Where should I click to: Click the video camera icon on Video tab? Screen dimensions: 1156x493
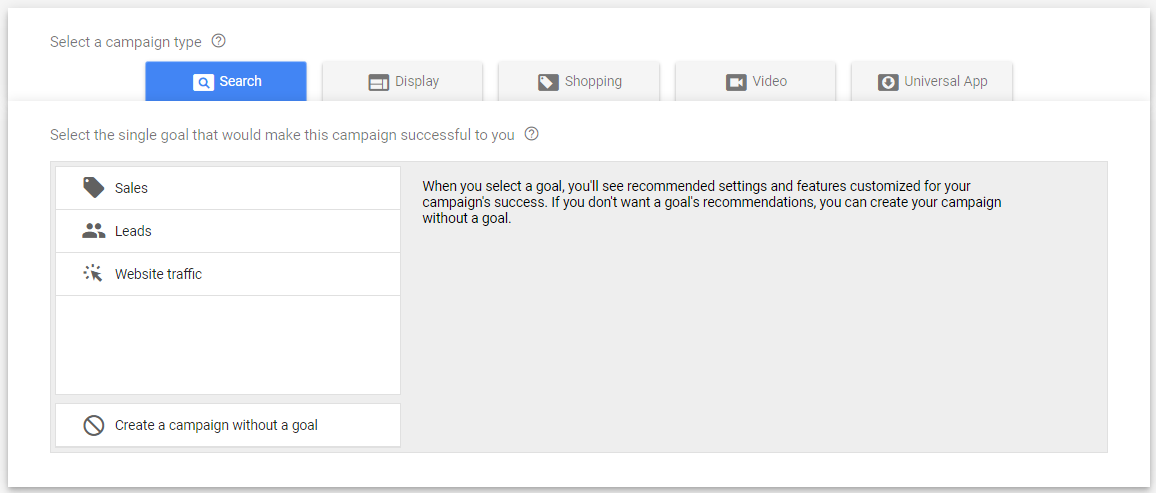(x=736, y=82)
